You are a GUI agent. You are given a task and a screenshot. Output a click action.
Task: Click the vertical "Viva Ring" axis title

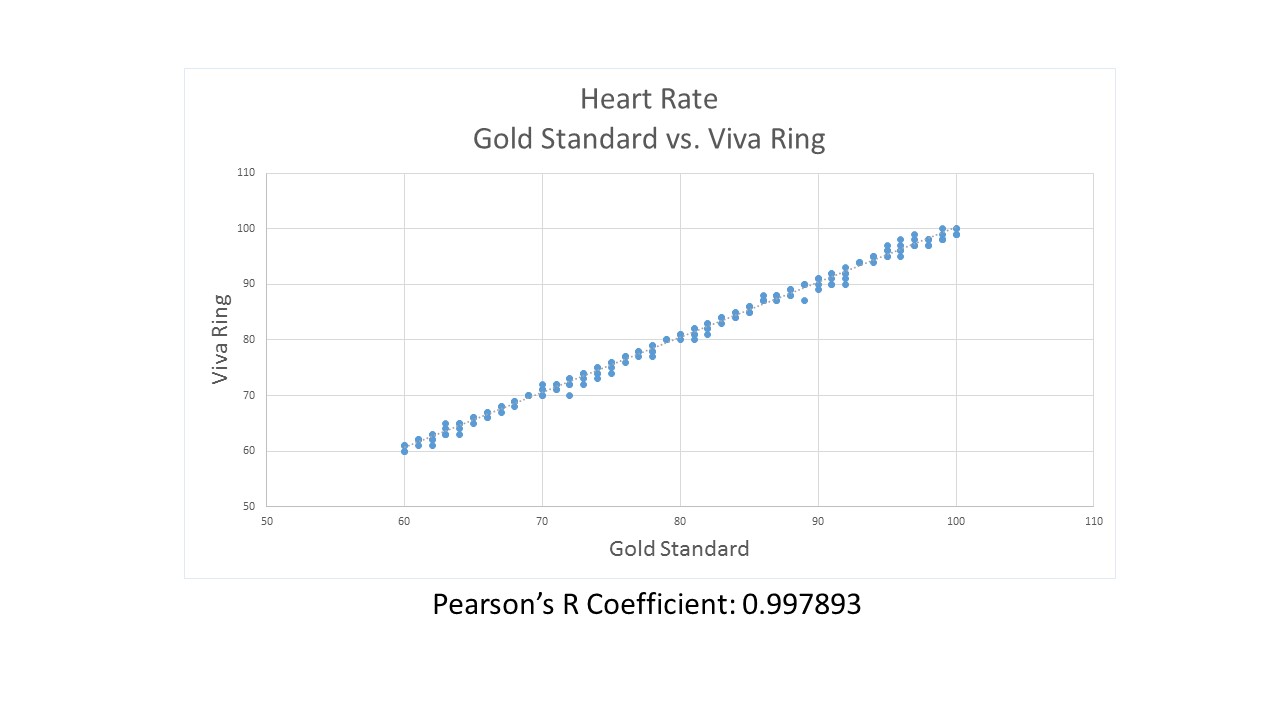click(x=221, y=339)
